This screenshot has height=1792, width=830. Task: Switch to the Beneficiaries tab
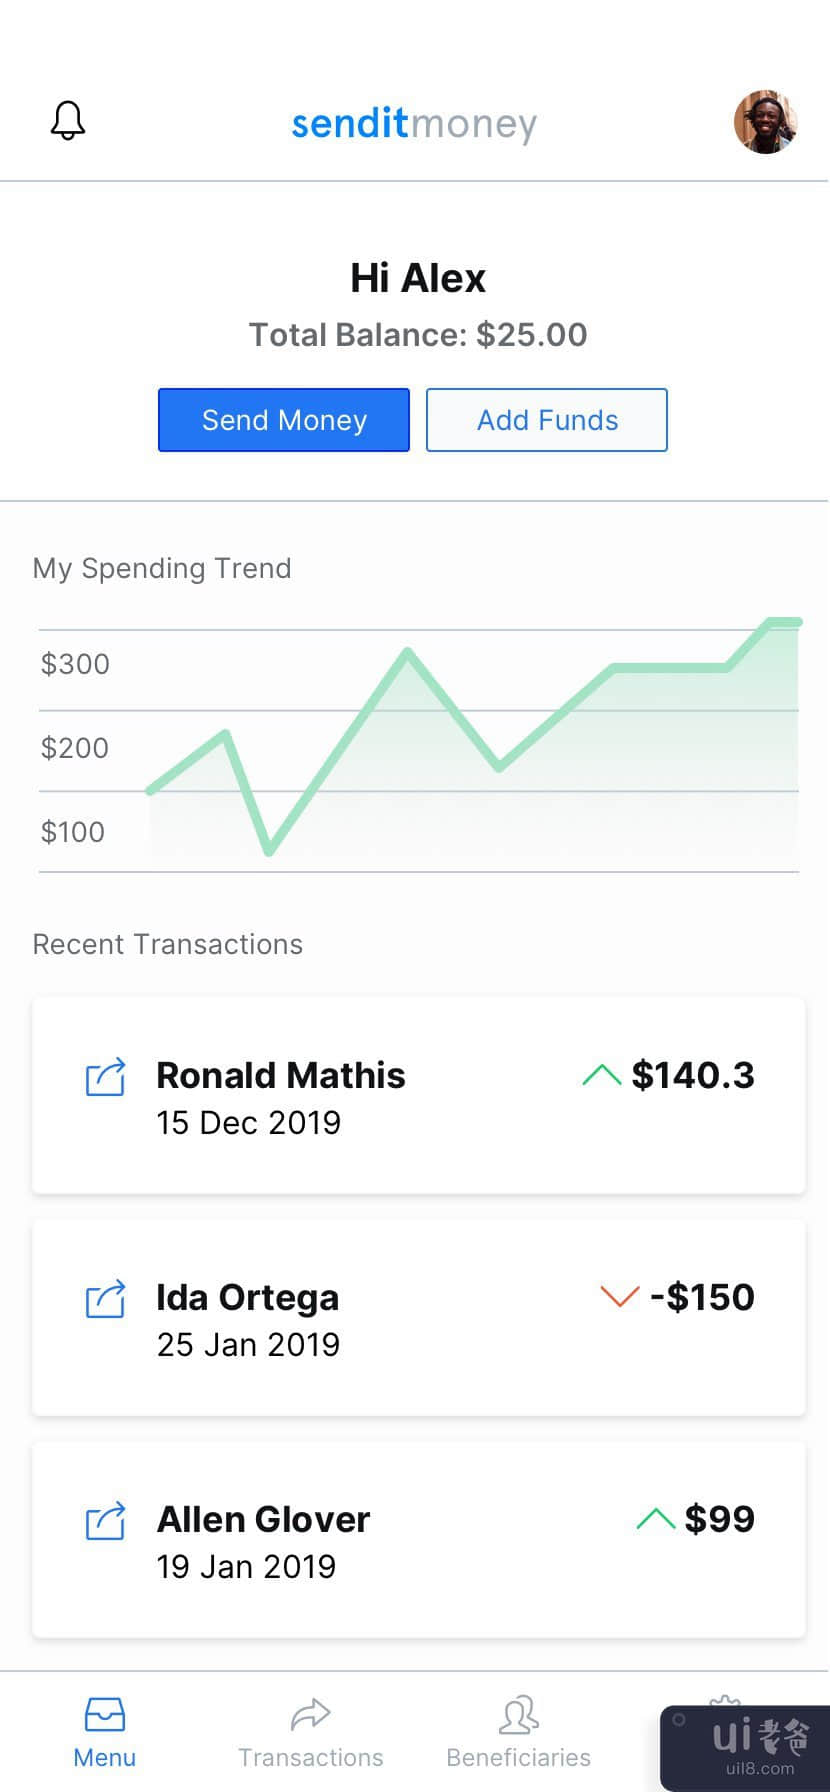[x=518, y=1732]
